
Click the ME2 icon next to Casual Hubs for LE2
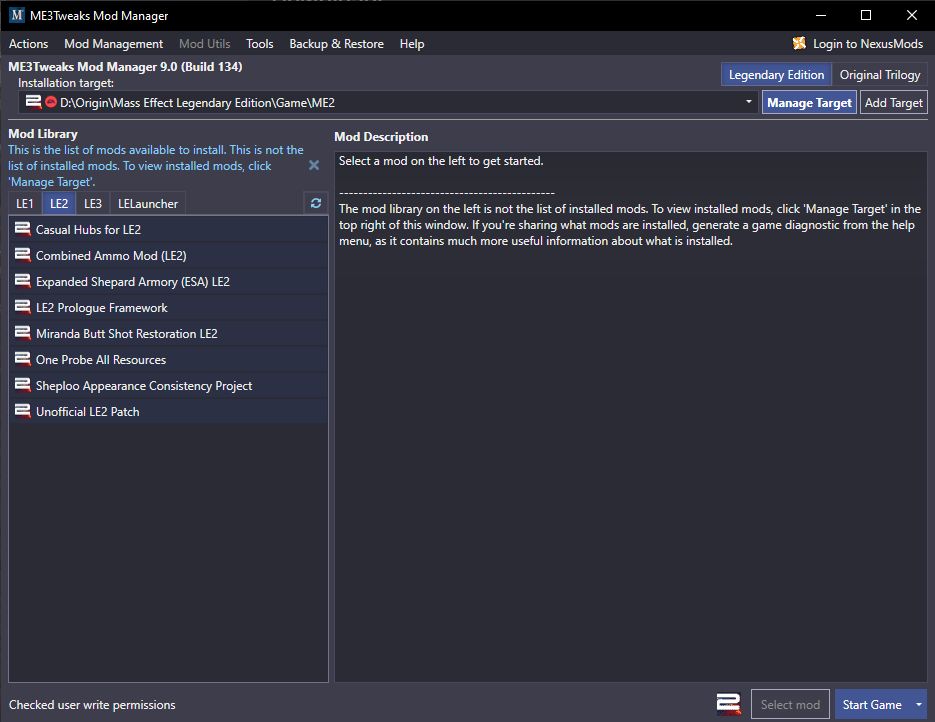23,229
